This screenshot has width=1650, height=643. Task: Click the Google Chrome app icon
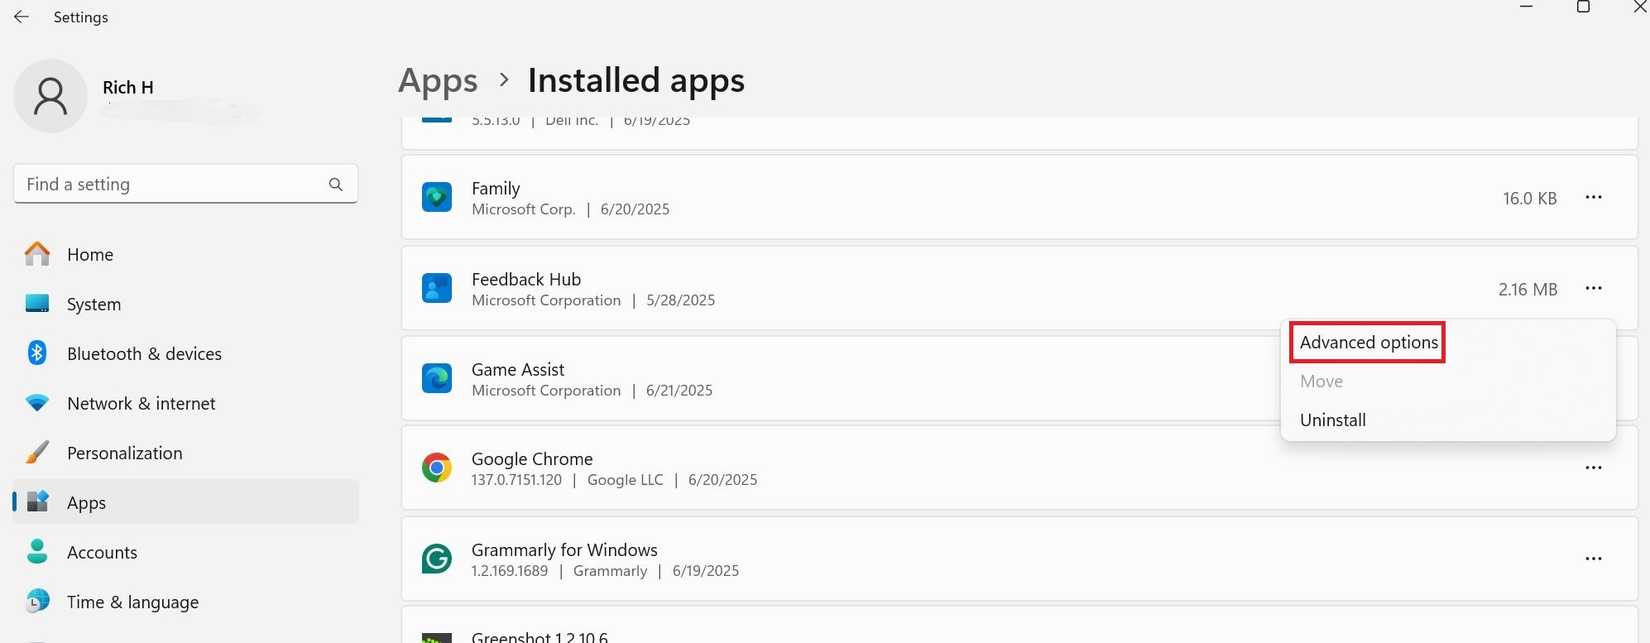tap(437, 468)
